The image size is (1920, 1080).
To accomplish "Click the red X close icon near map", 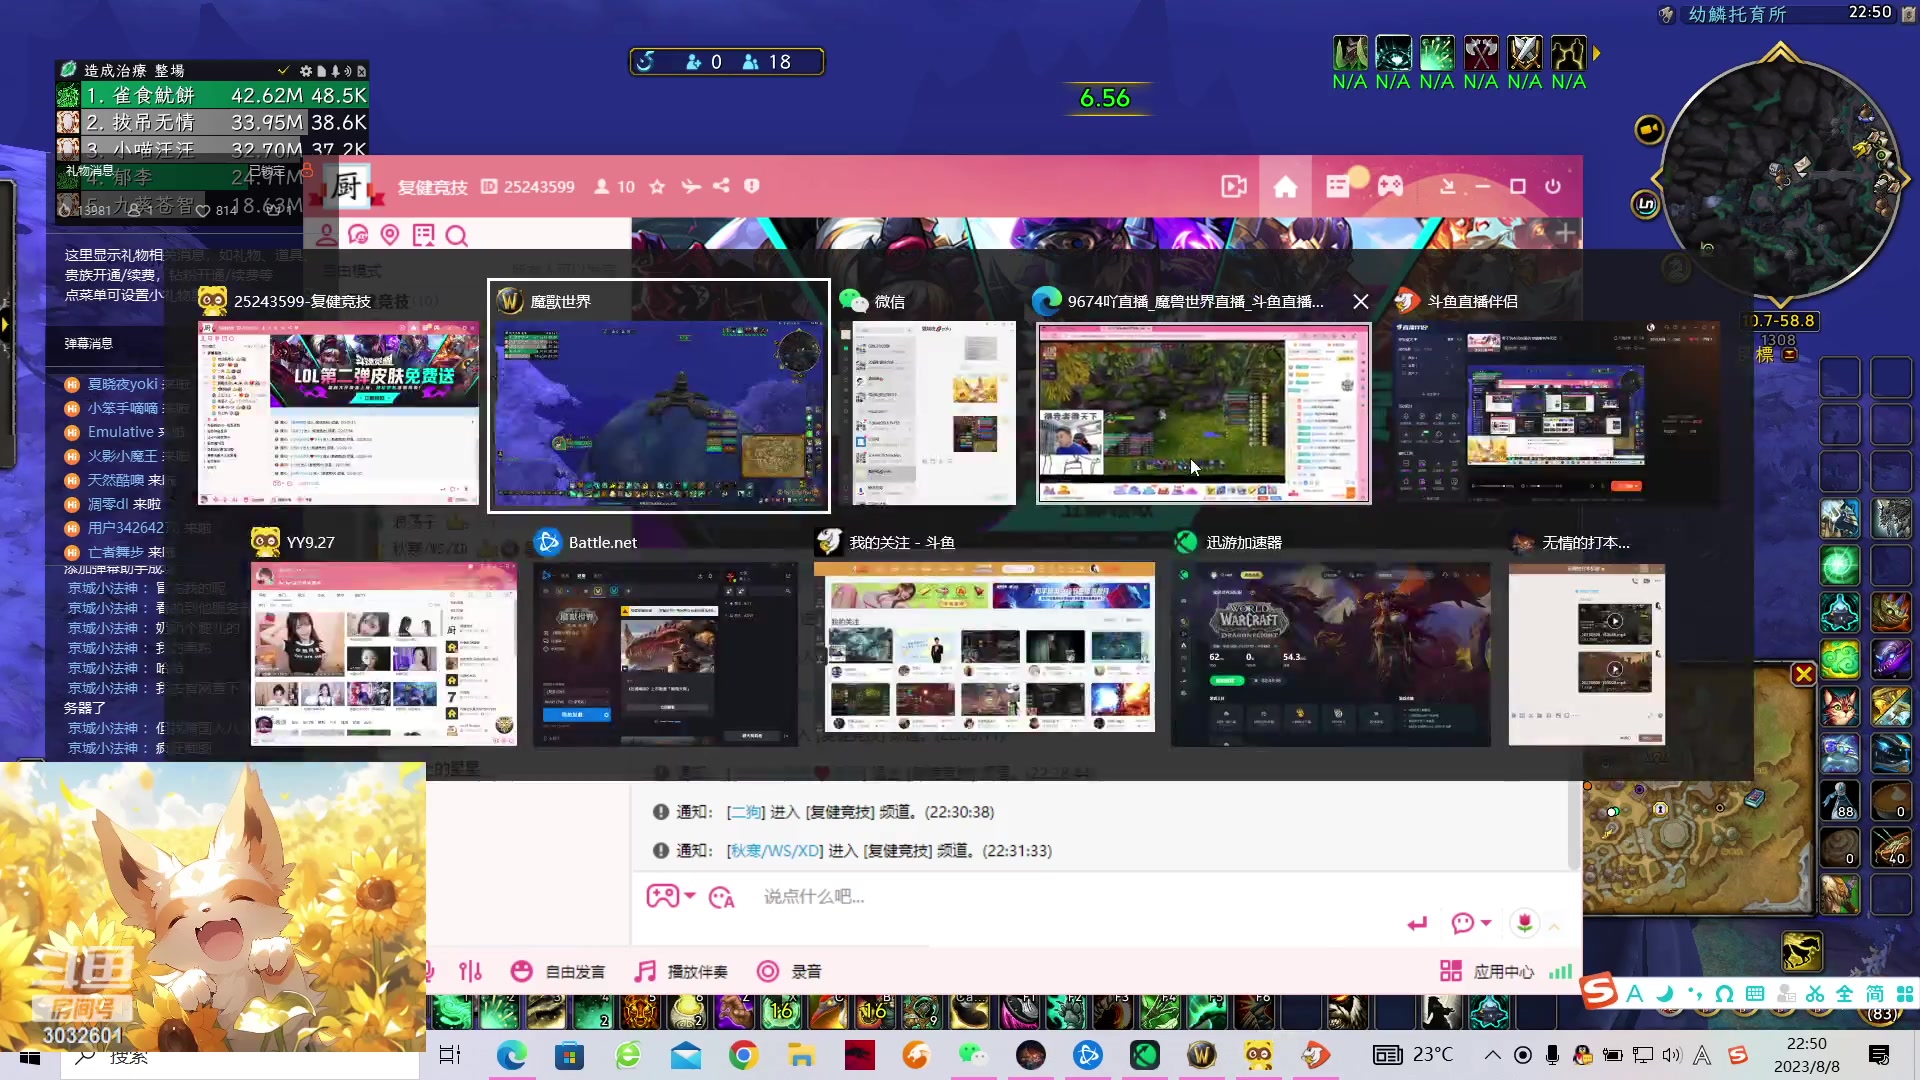I will (1804, 674).
